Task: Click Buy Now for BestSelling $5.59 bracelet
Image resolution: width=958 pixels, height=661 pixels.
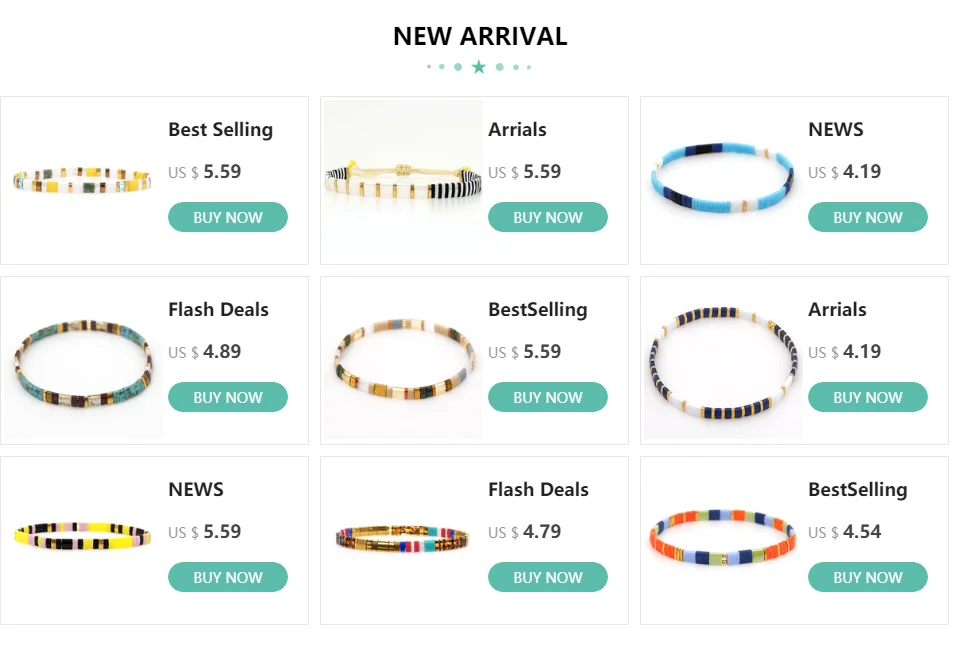Action: [x=547, y=397]
